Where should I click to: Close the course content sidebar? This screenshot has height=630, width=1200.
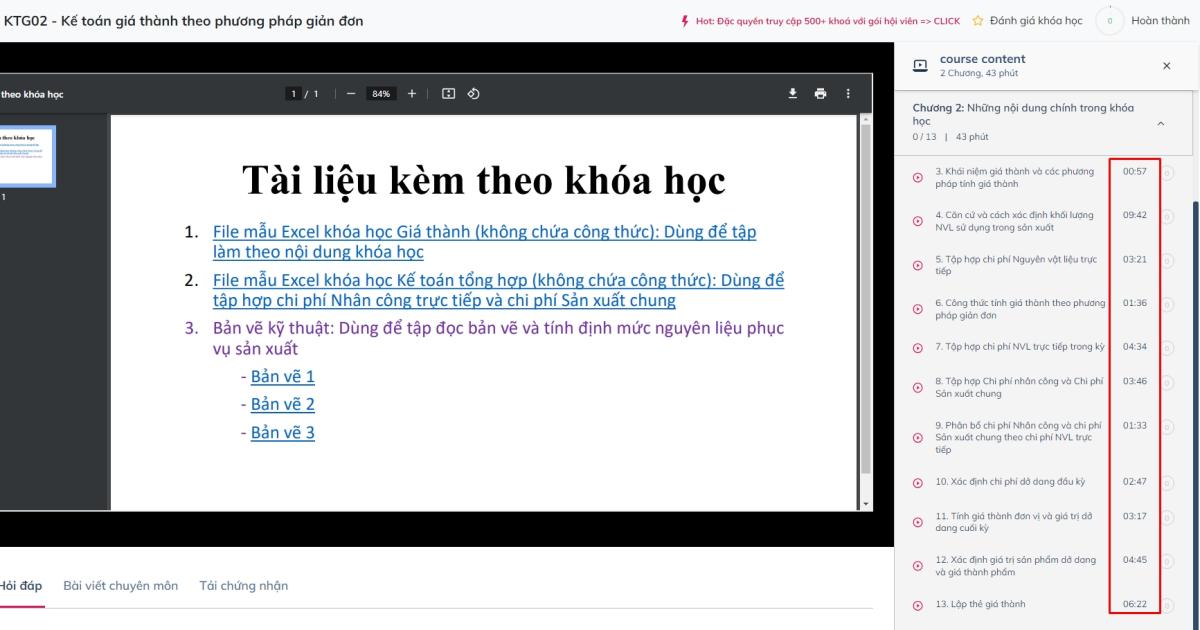pyautogui.click(x=1166, y=65)
